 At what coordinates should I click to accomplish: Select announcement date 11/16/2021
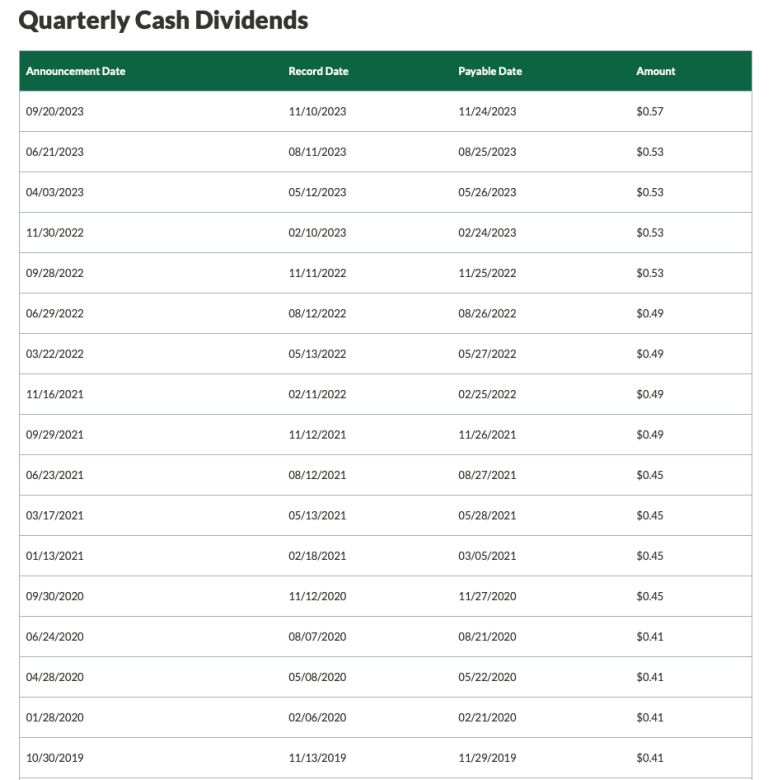[x=55, y=394]
